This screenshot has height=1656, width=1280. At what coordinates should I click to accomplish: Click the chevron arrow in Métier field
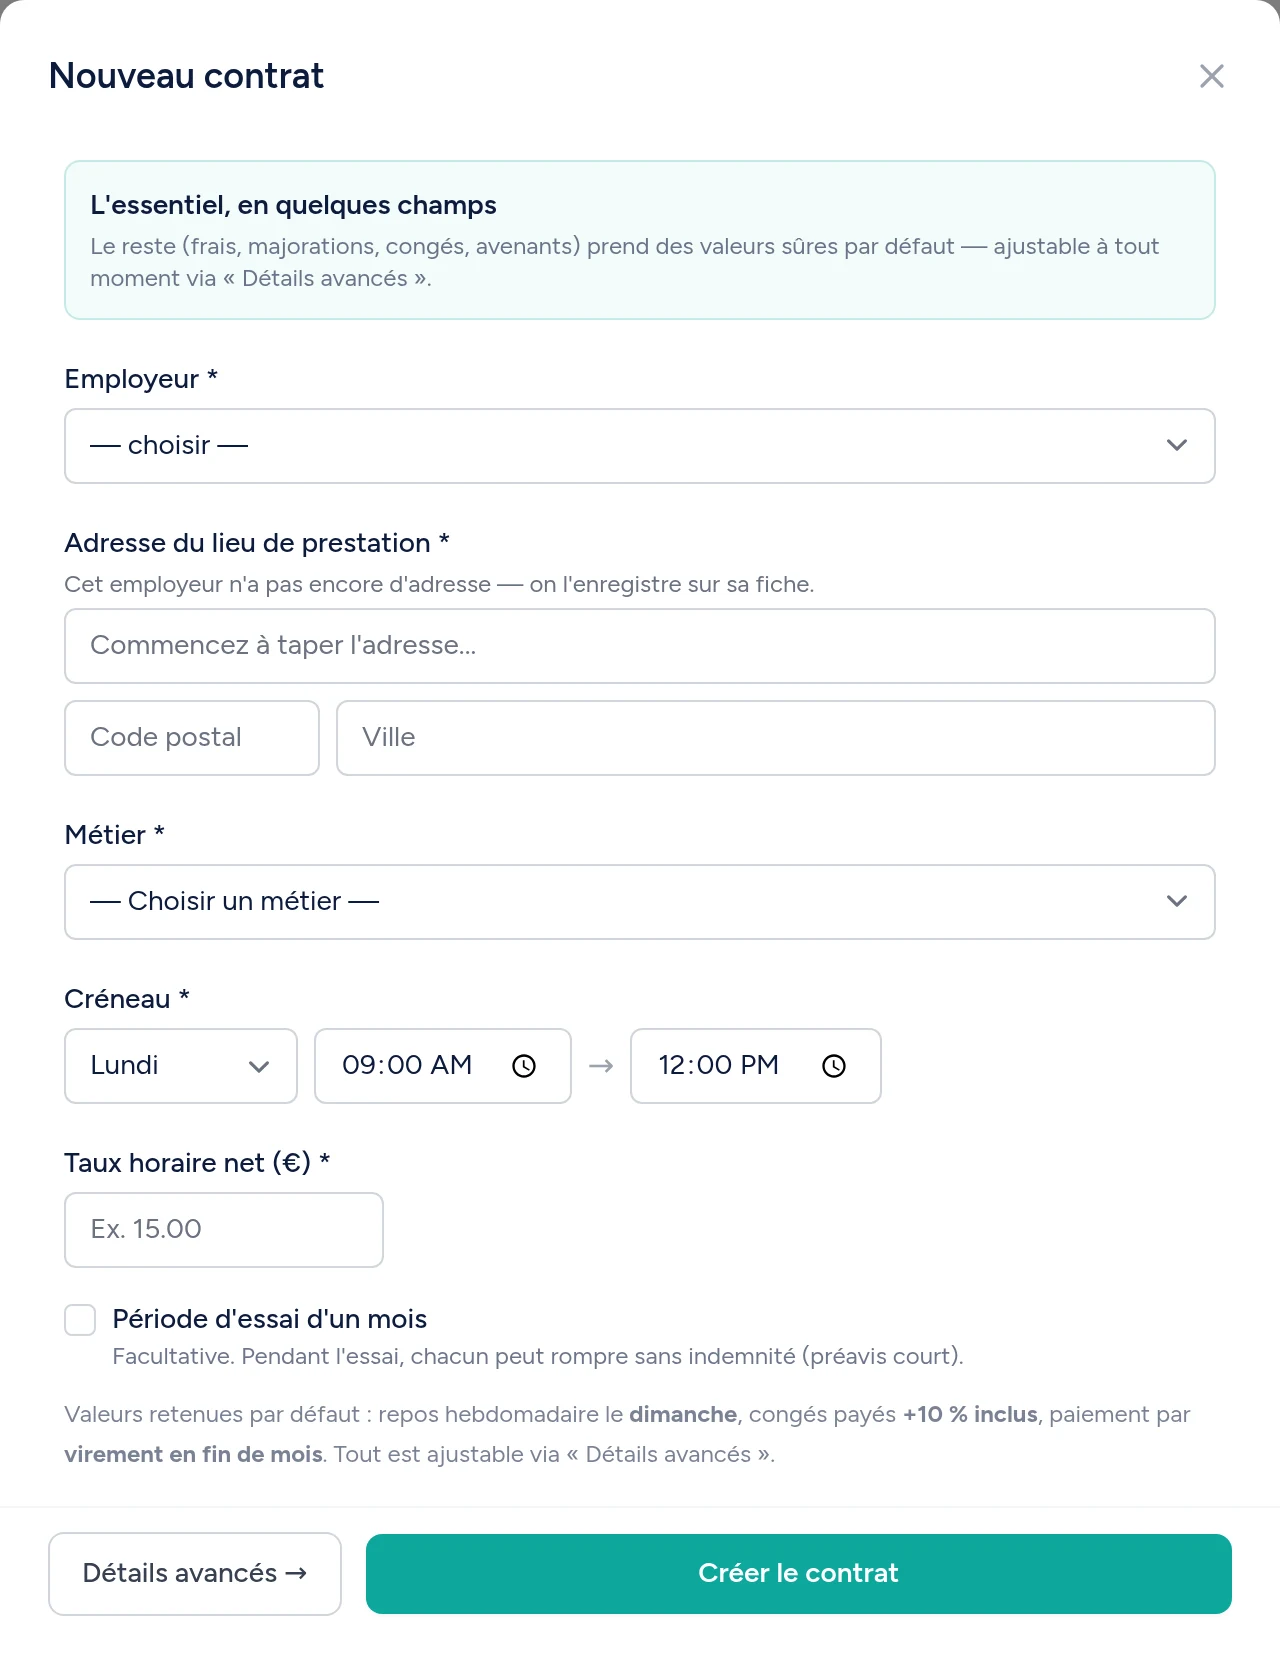1177,901
